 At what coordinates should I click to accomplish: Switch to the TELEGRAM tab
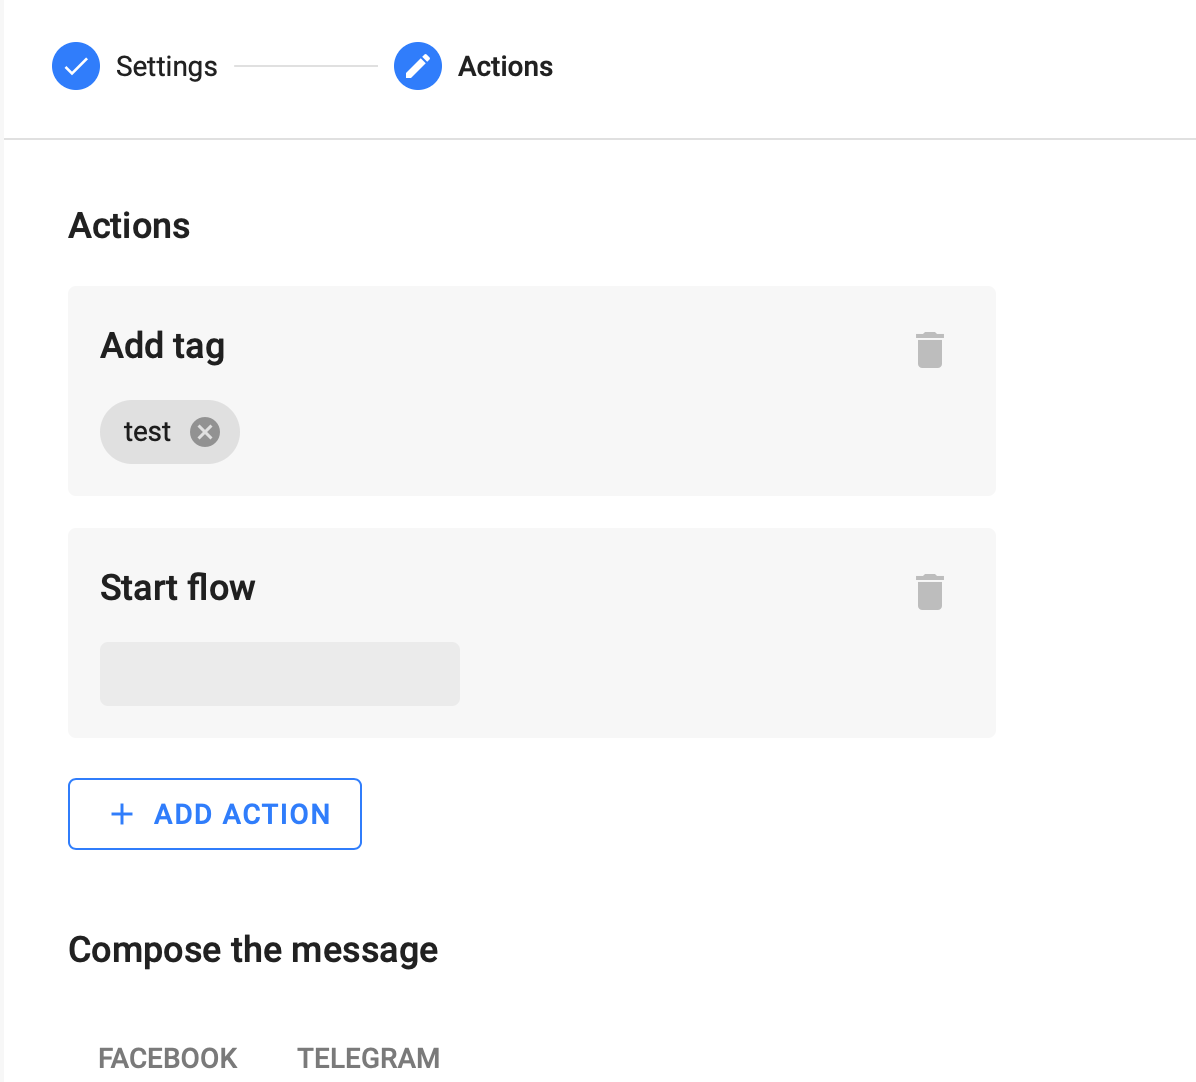368,1057
